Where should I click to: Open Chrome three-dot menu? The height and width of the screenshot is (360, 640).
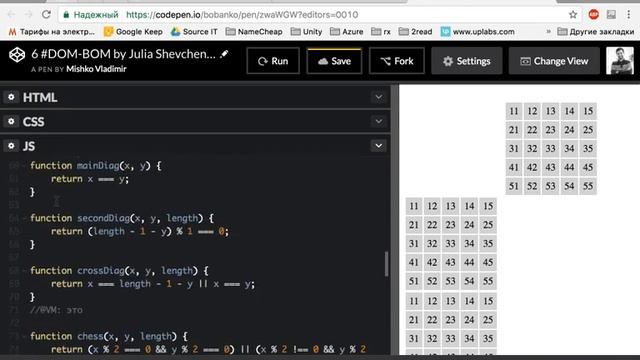pos(629,15)
